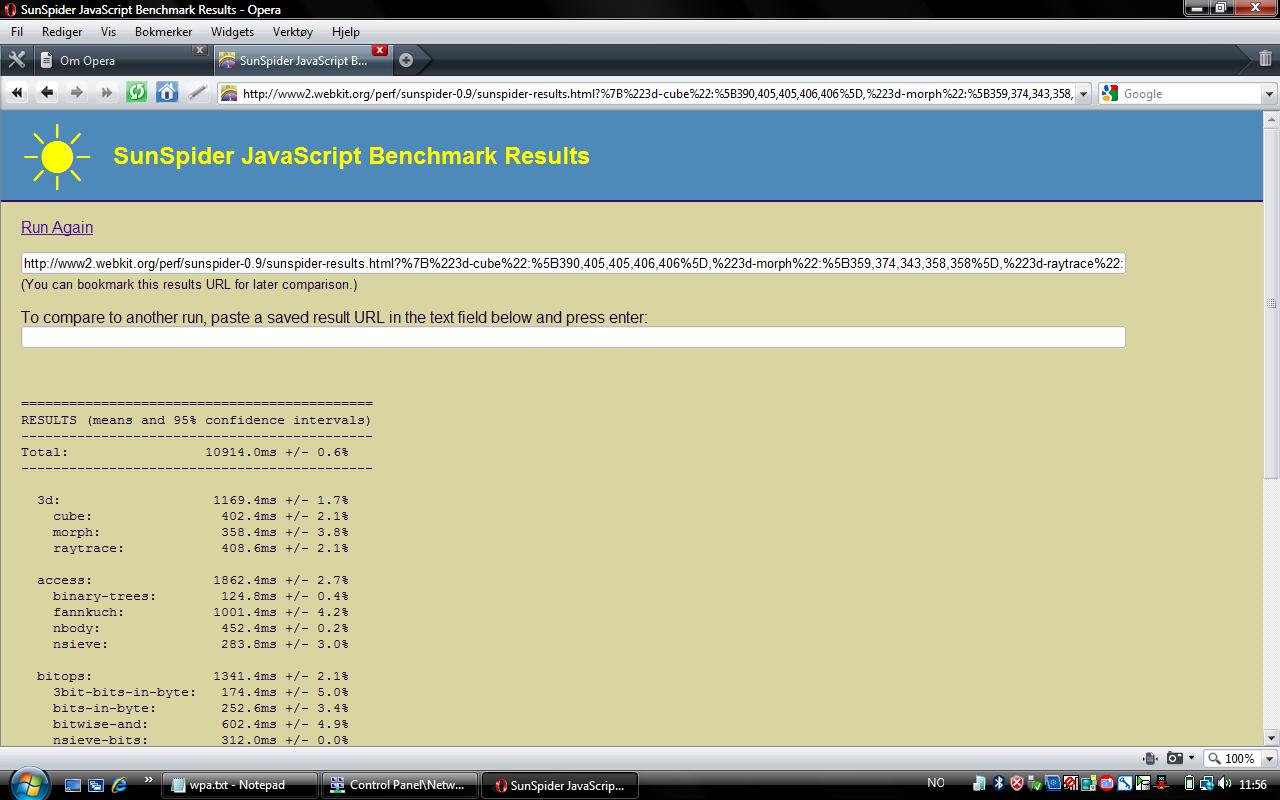Click the Google search engine icon
The height and width of the screenshot is (800, 1280).
(x=1110, y=94)
